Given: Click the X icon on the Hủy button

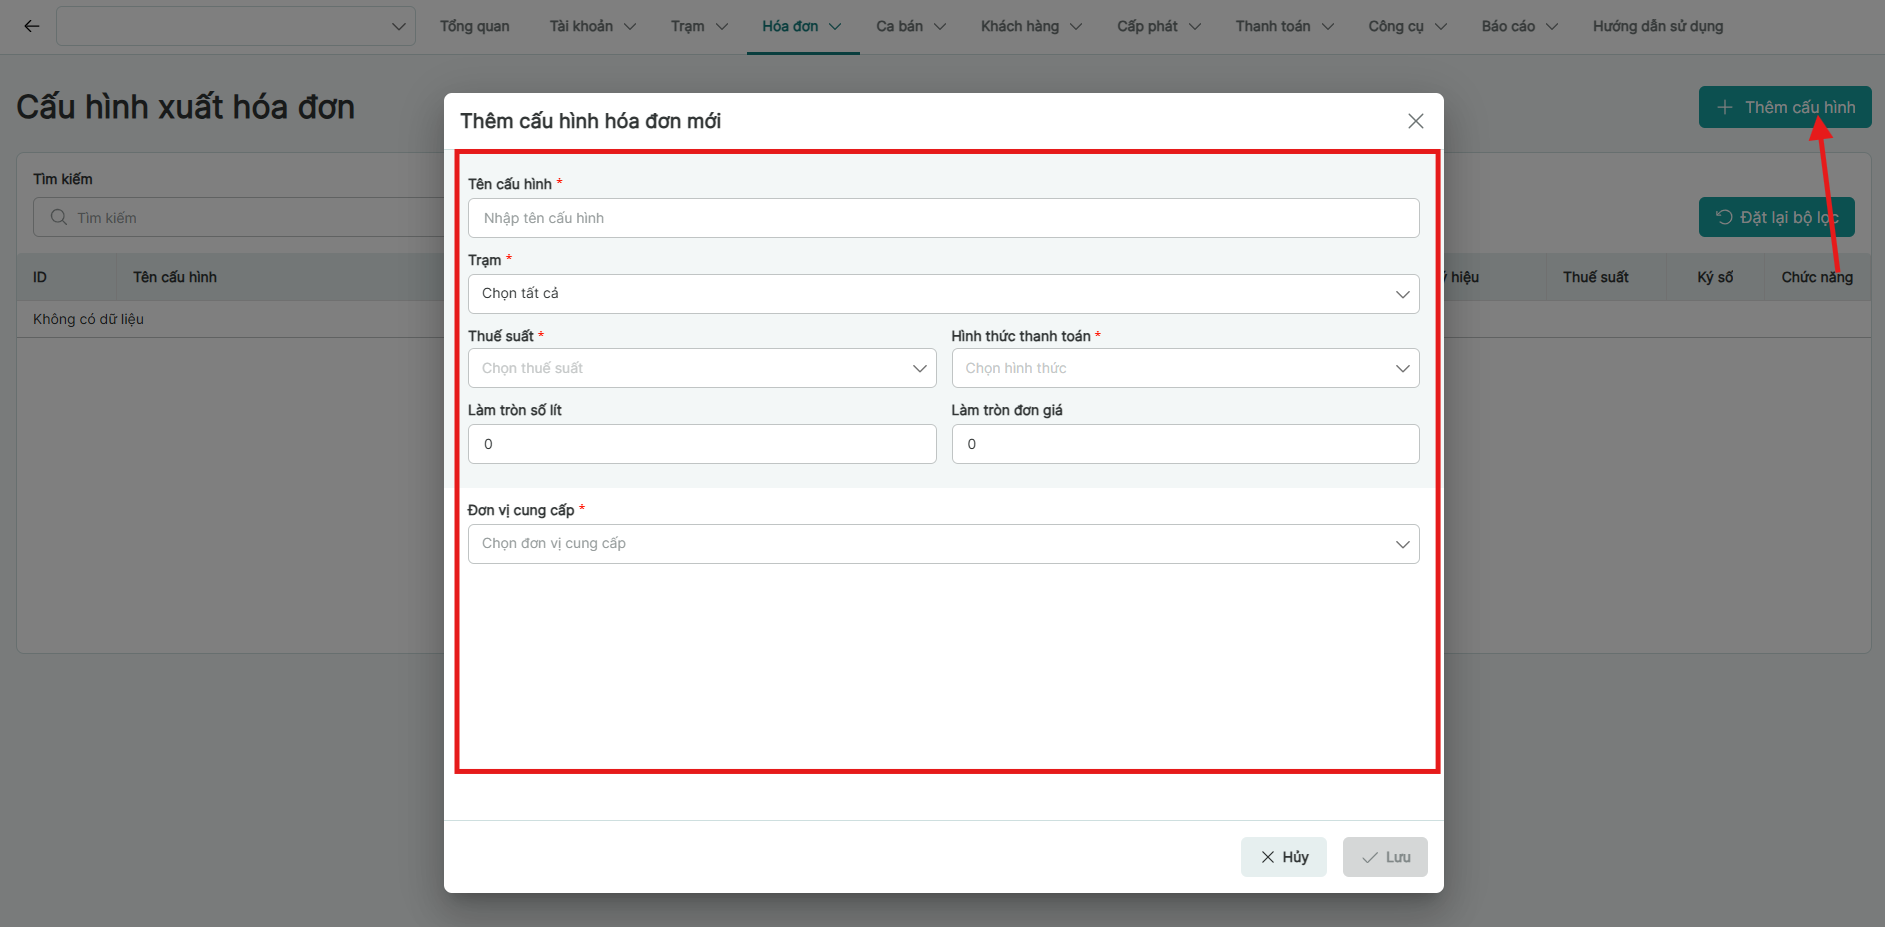Looking at the screenshot, I should (1267, 857).
